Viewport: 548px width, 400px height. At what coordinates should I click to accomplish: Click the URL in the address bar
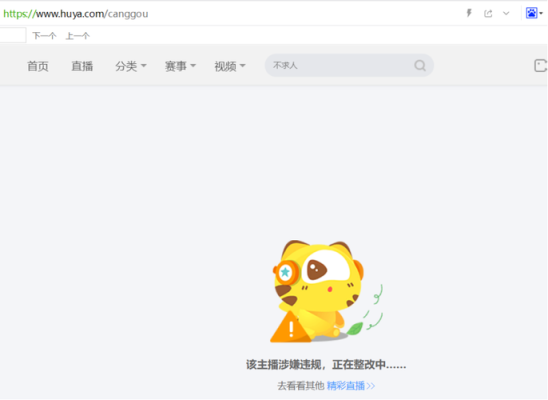point(76,14)
